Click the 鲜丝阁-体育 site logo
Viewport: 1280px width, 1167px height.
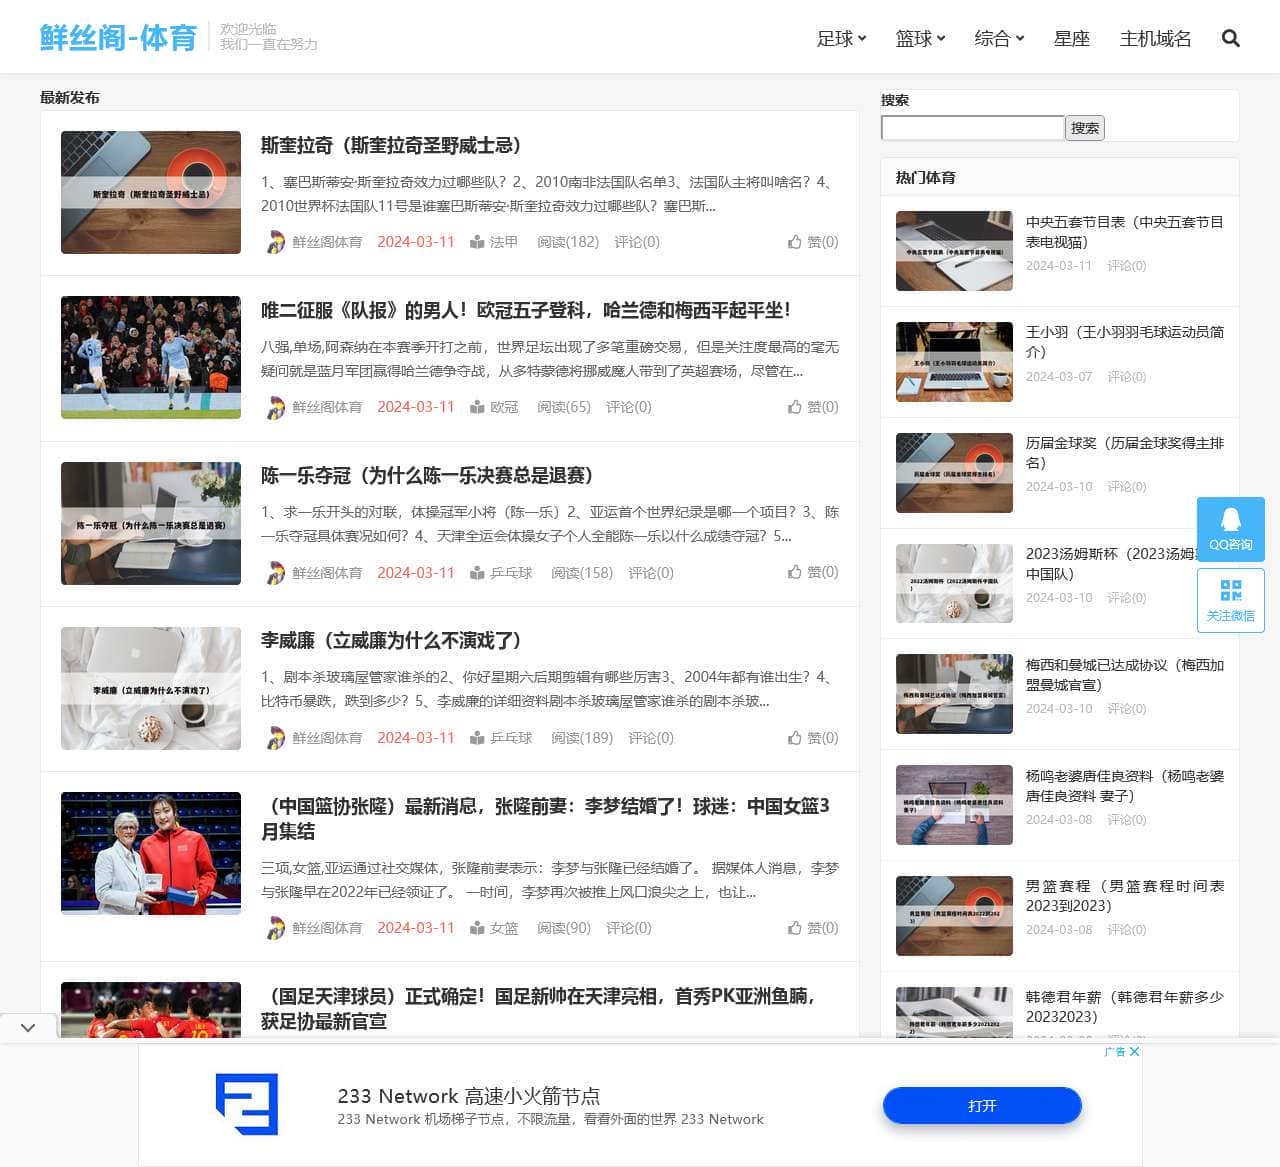118,37
